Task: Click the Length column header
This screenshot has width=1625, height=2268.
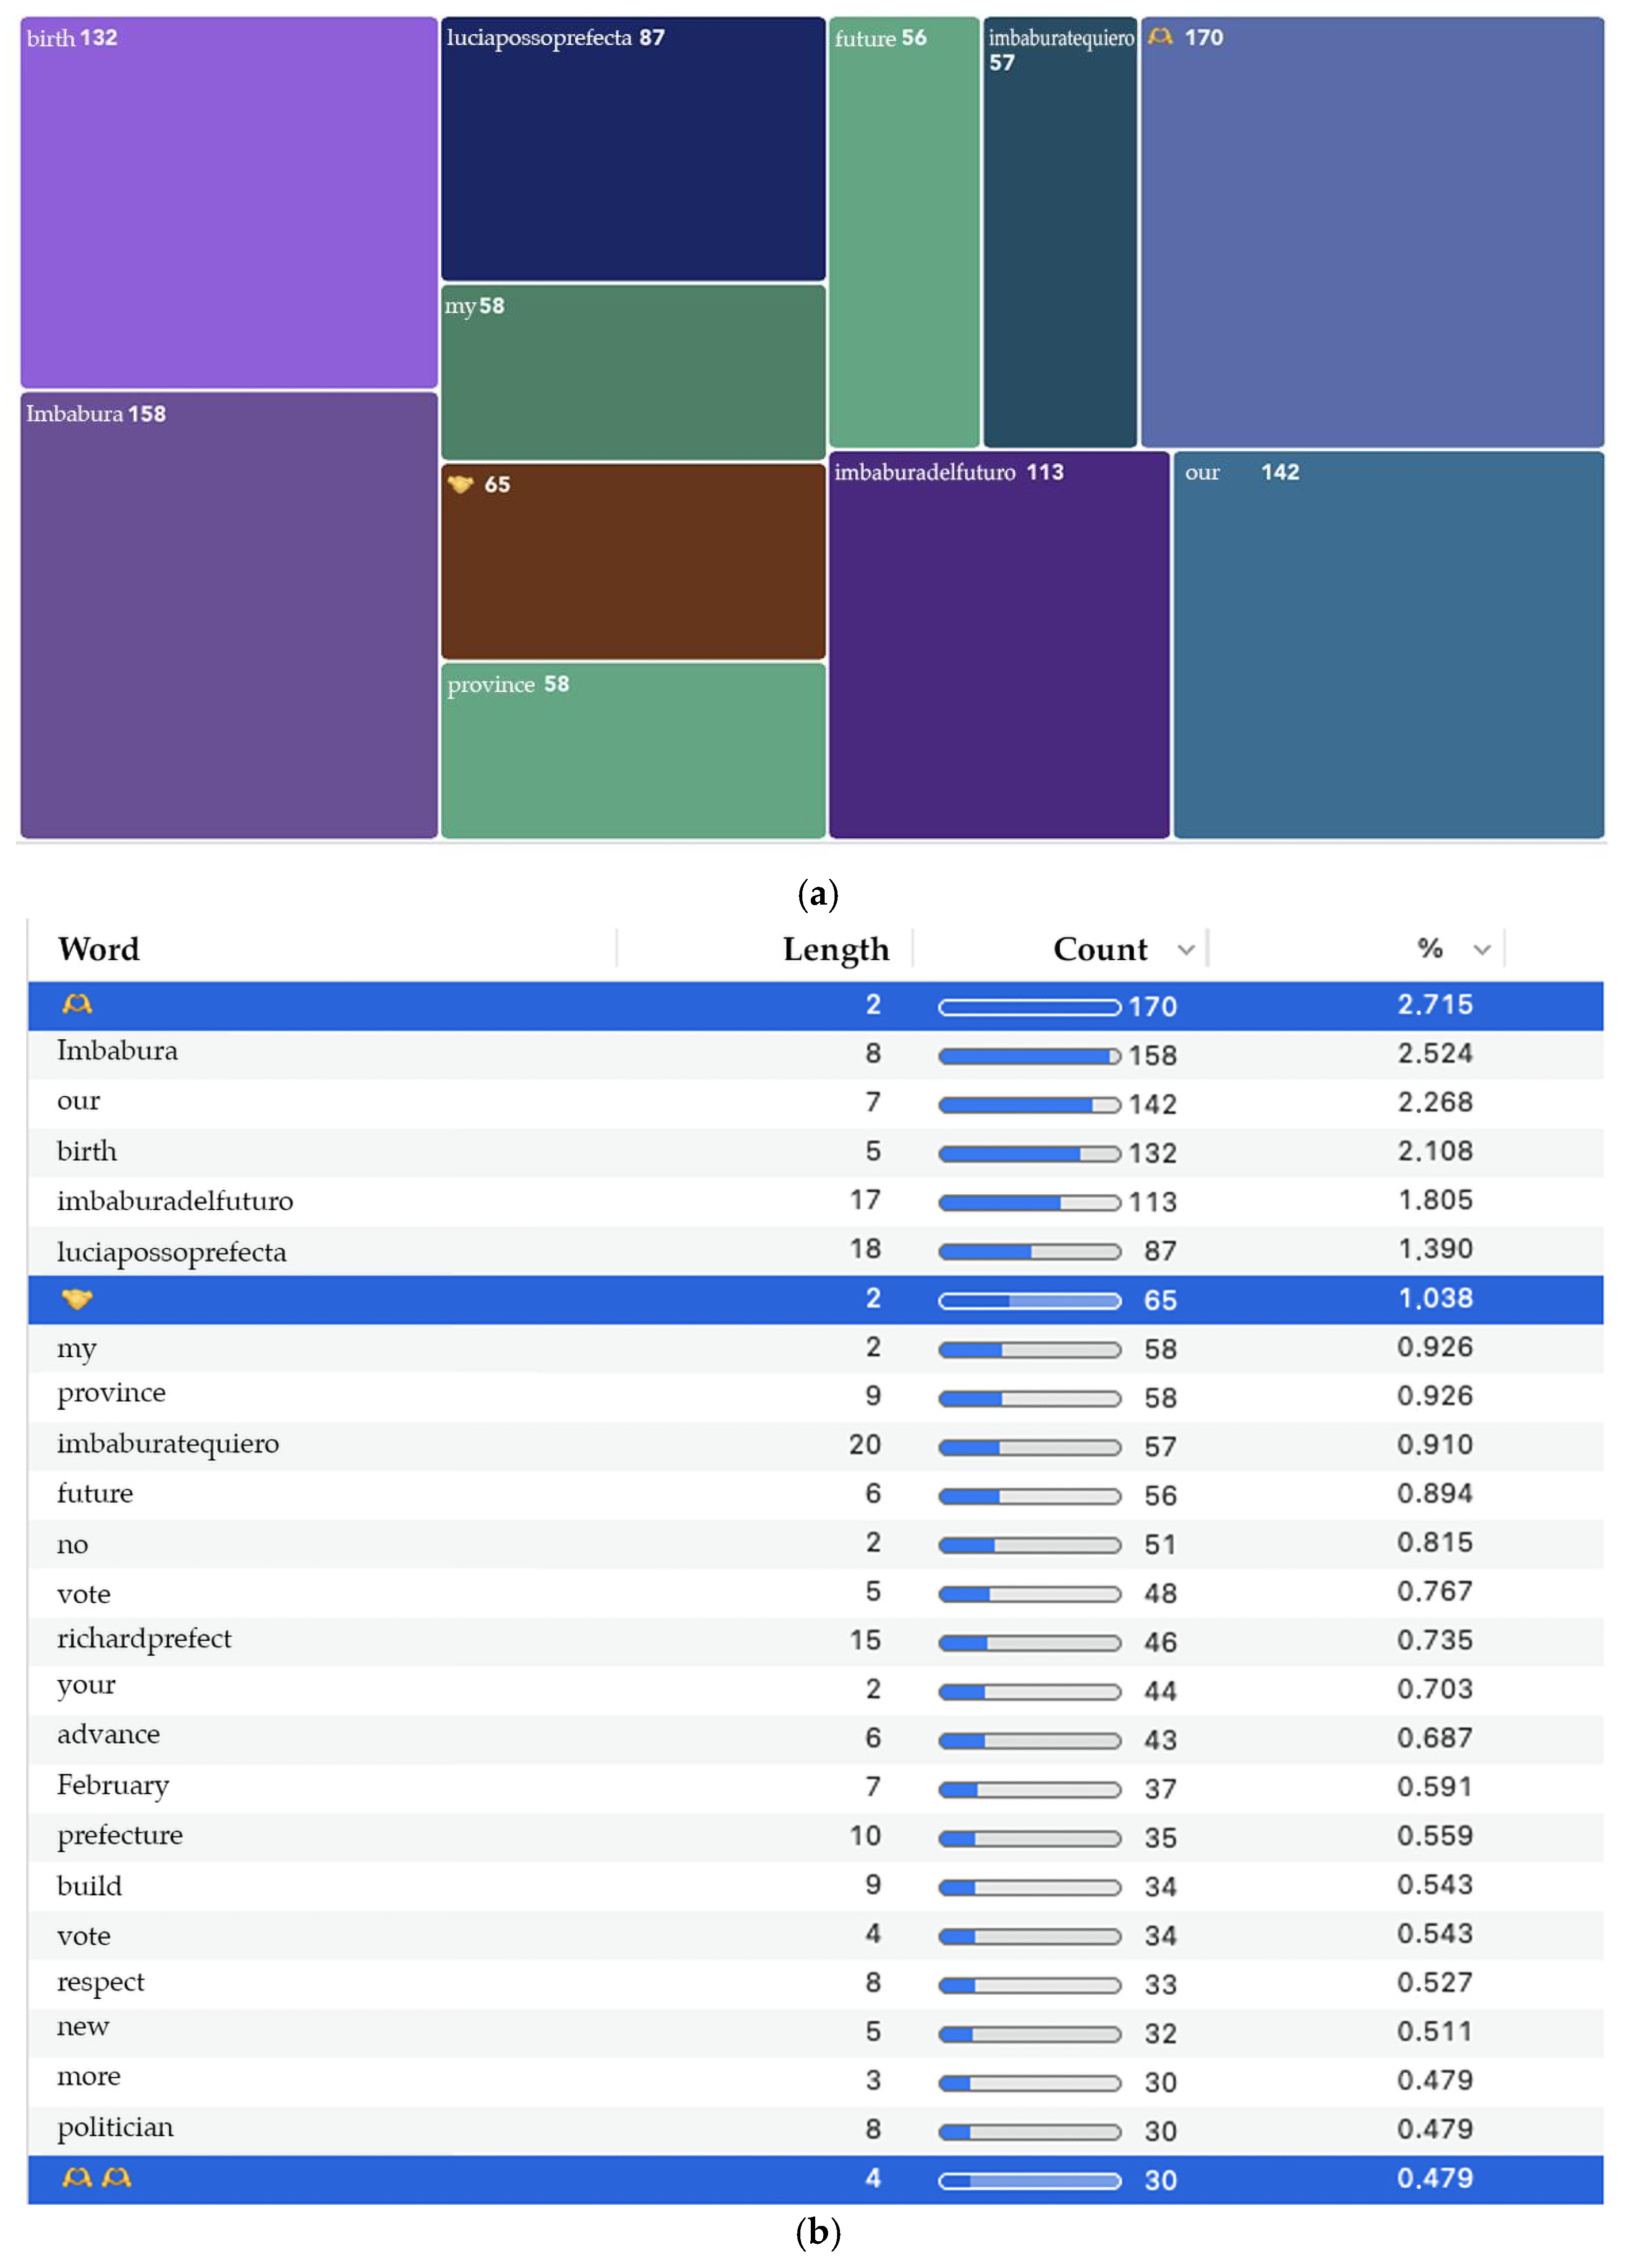Action: point(835,949)
